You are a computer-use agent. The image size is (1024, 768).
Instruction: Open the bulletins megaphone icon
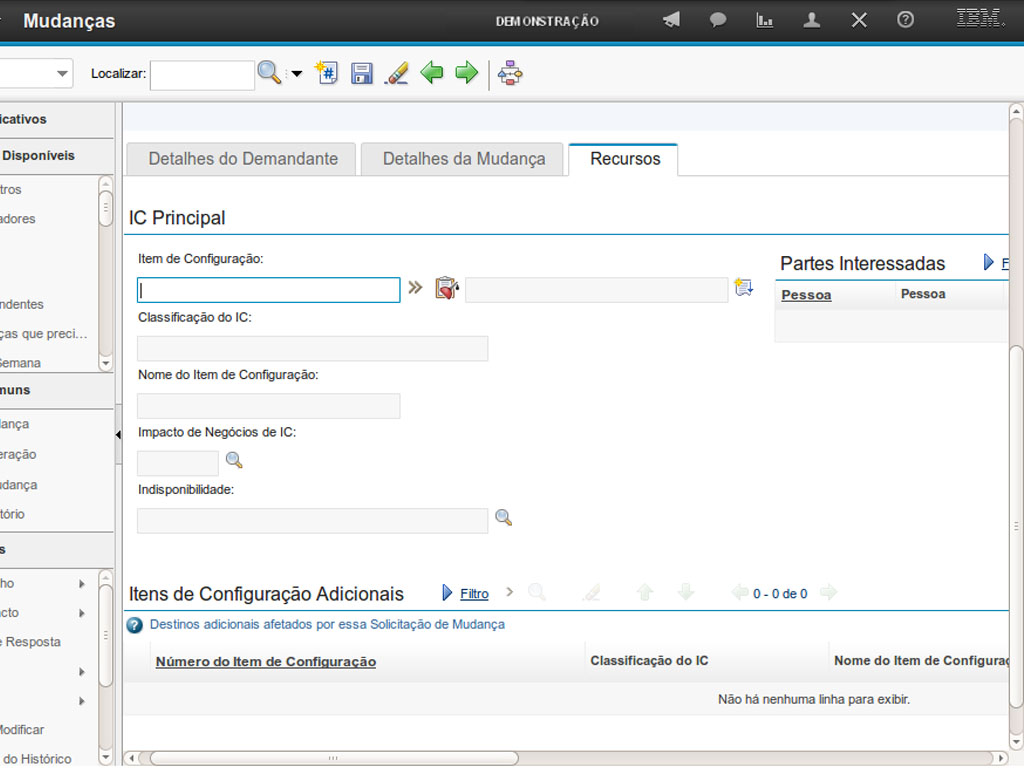pyautogui.click(x=671, y=20)
